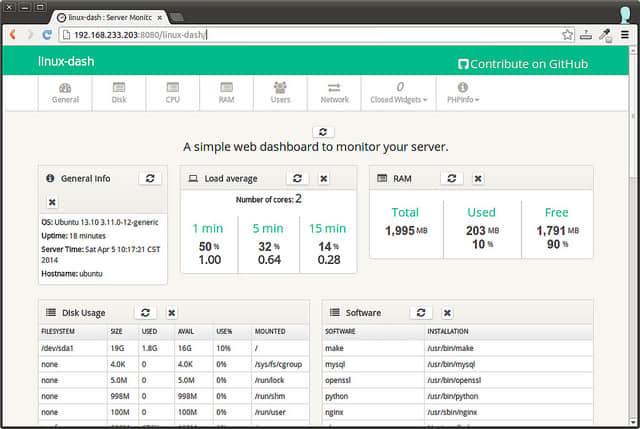Viewport: 640px width, 429px height.
Task: Click the Contribute on GitHub link
Action: (x=521, y=63)
